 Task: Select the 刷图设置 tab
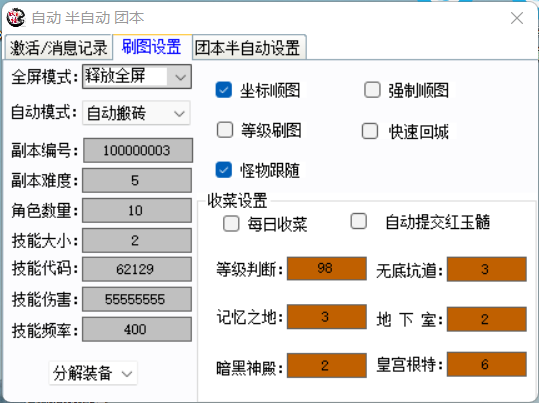[152, 46]
